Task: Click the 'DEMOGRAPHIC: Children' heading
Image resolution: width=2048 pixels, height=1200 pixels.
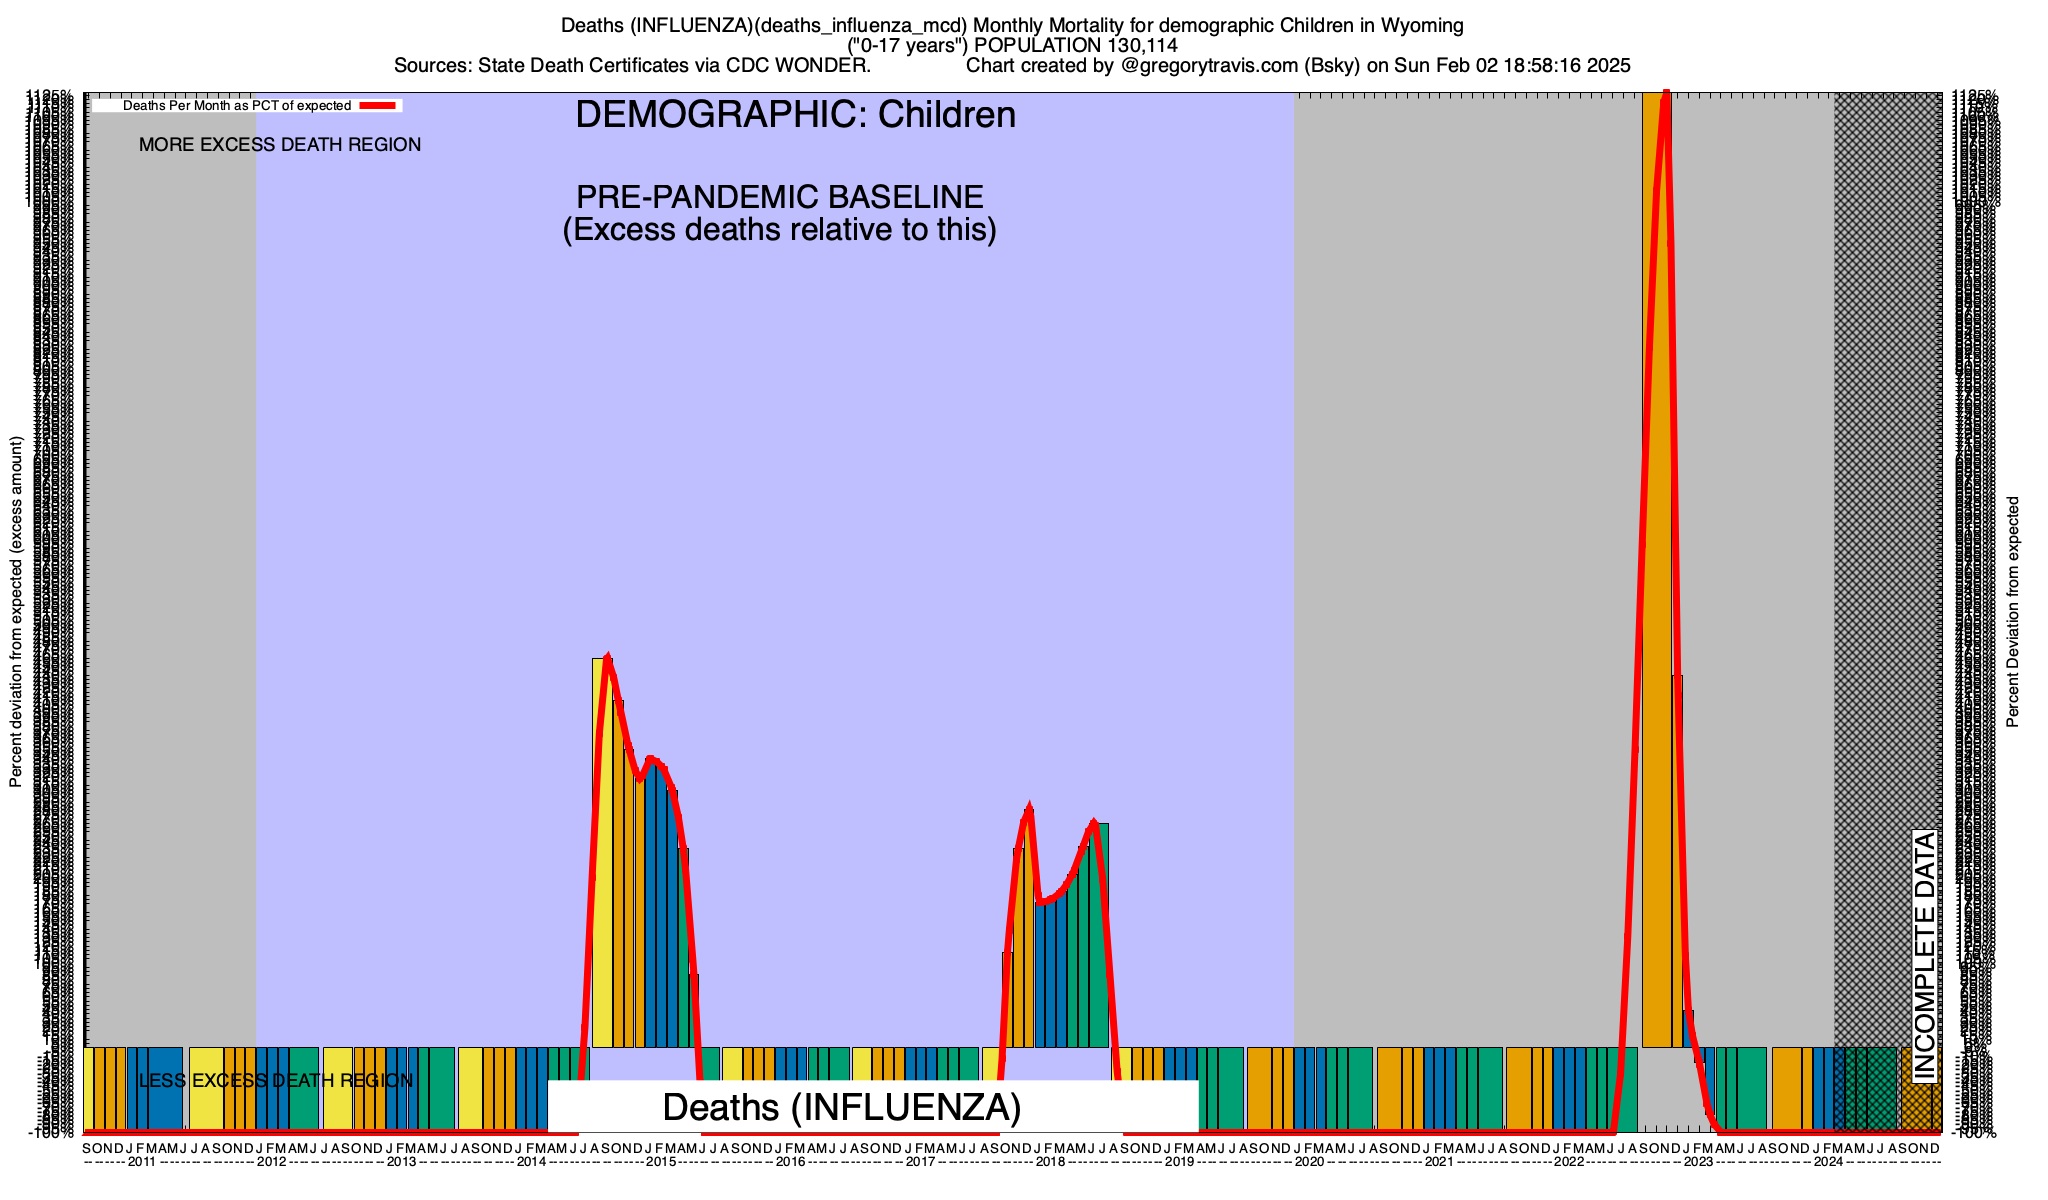Action: point(795,115)
